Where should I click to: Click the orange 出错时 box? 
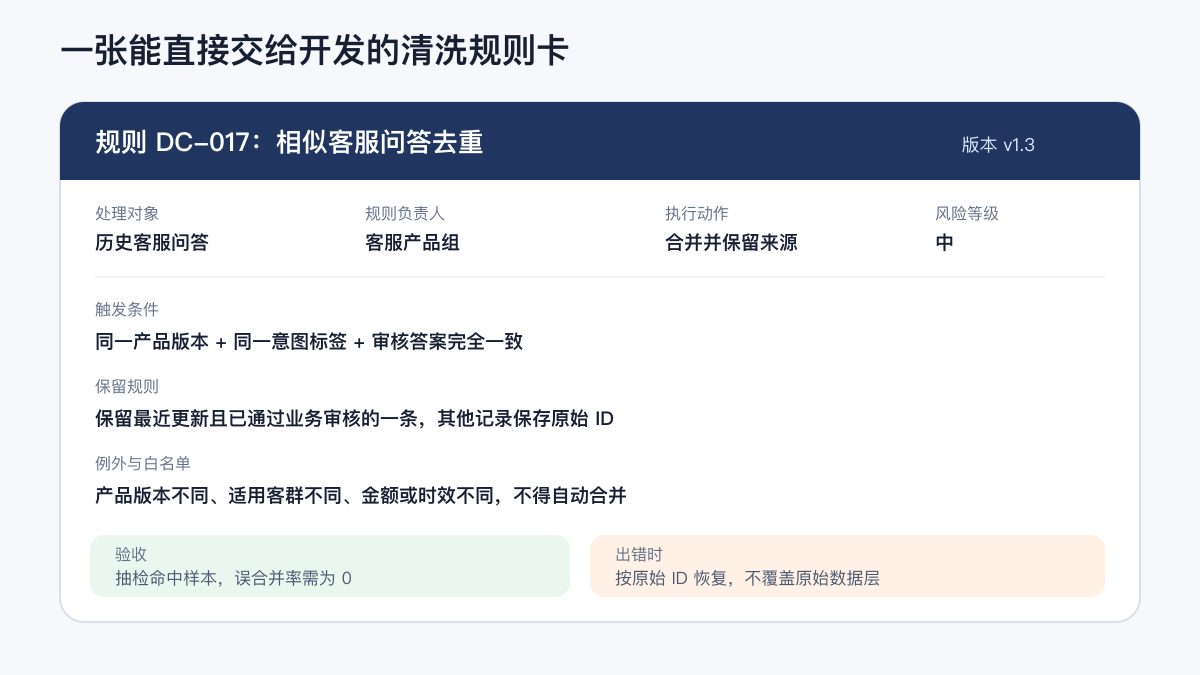click(x=847, y=566)
